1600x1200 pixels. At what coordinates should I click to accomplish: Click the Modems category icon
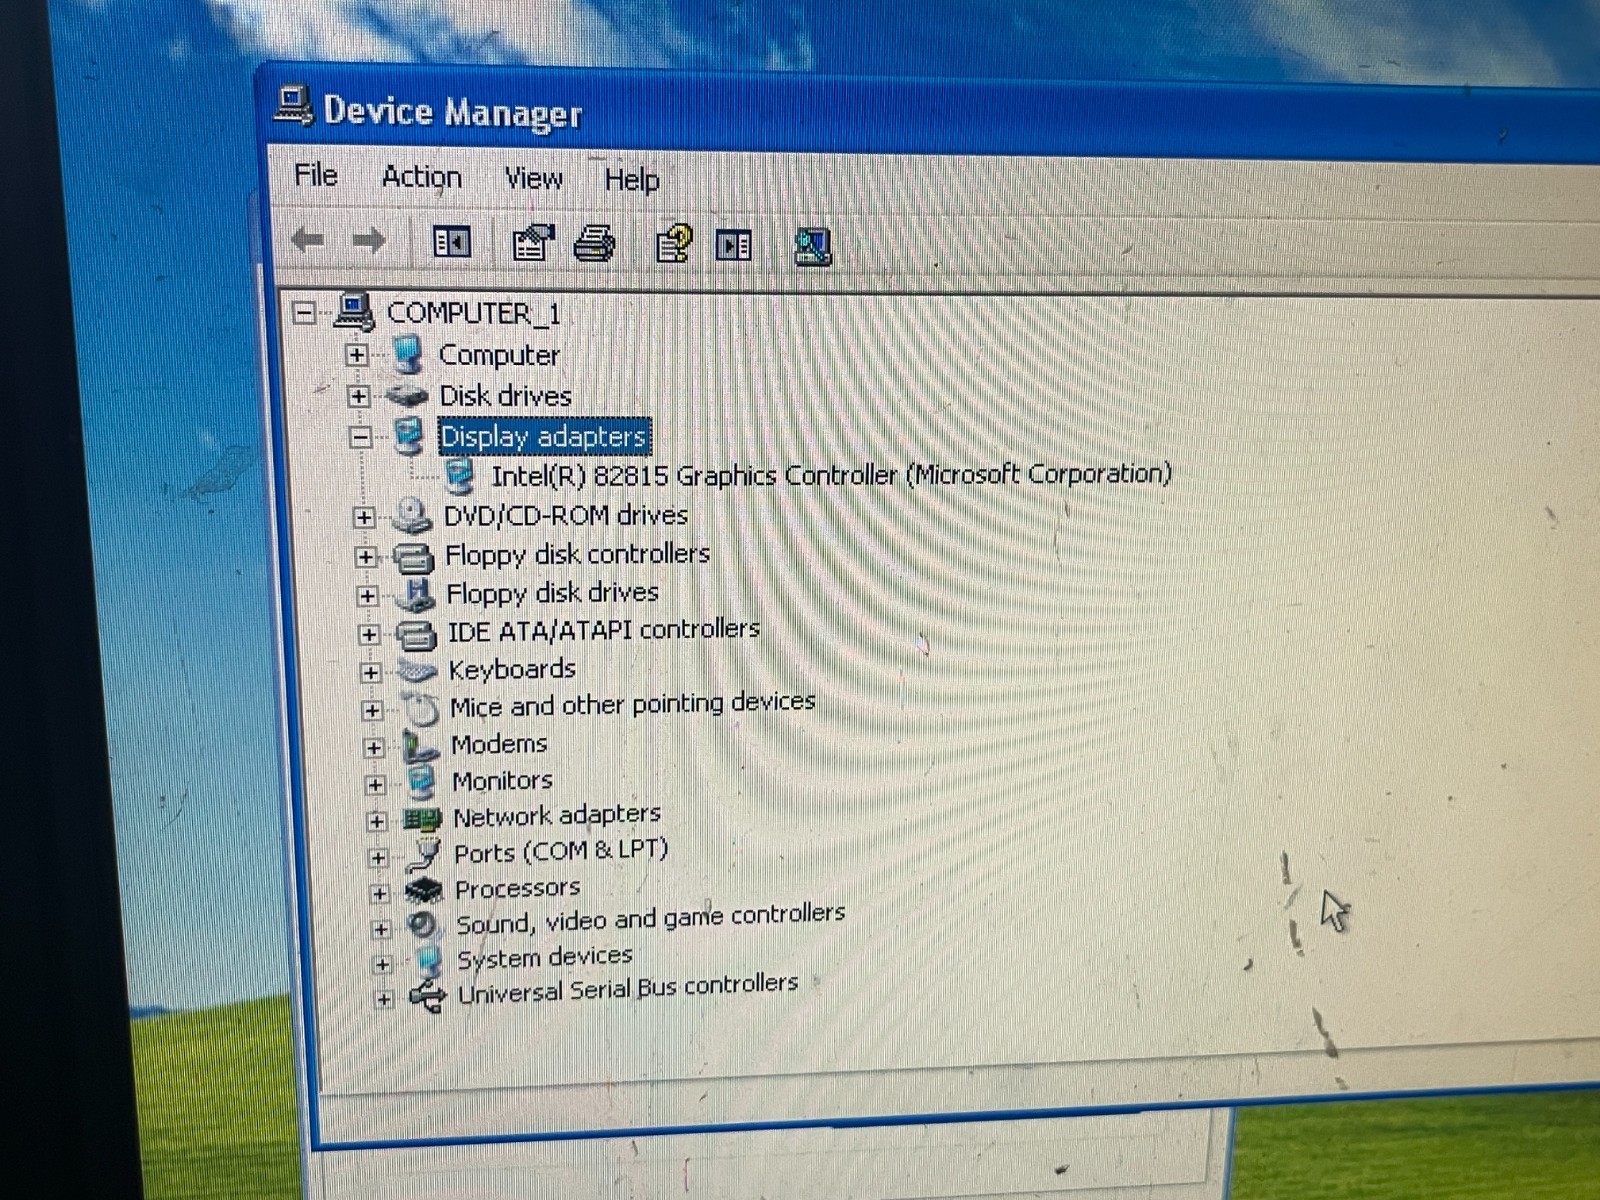tap(420, 747)
